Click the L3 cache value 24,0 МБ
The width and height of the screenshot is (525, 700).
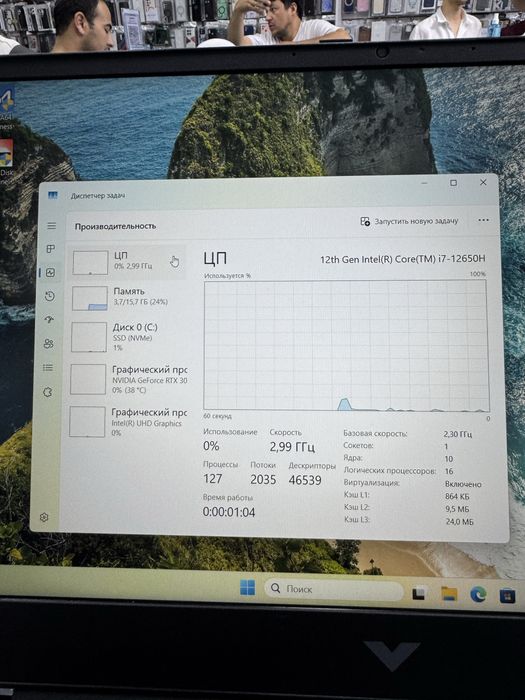tap(459, 521)
